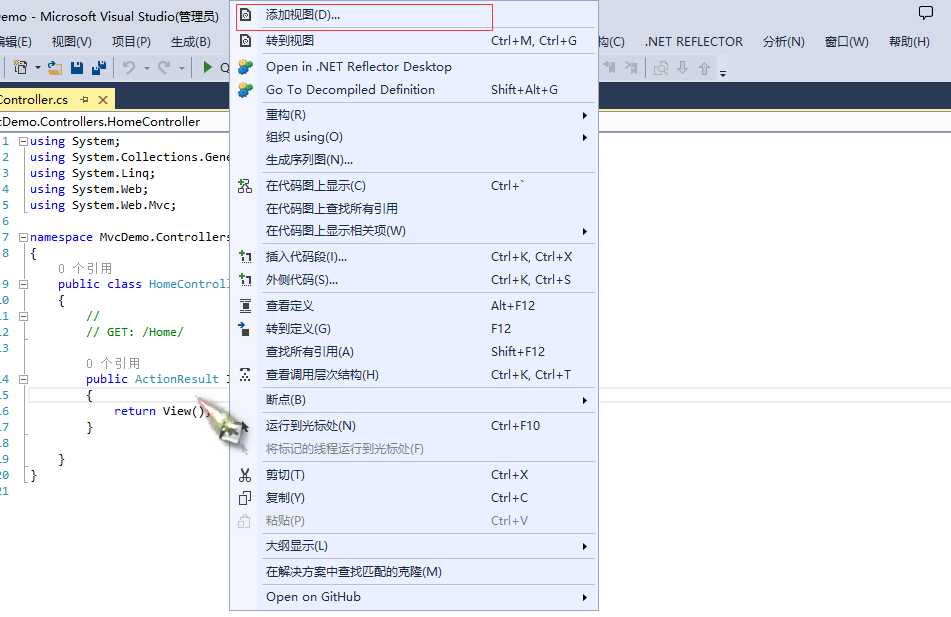
Task: Choose 查找所有引用(A)
Action: [414, 352]
